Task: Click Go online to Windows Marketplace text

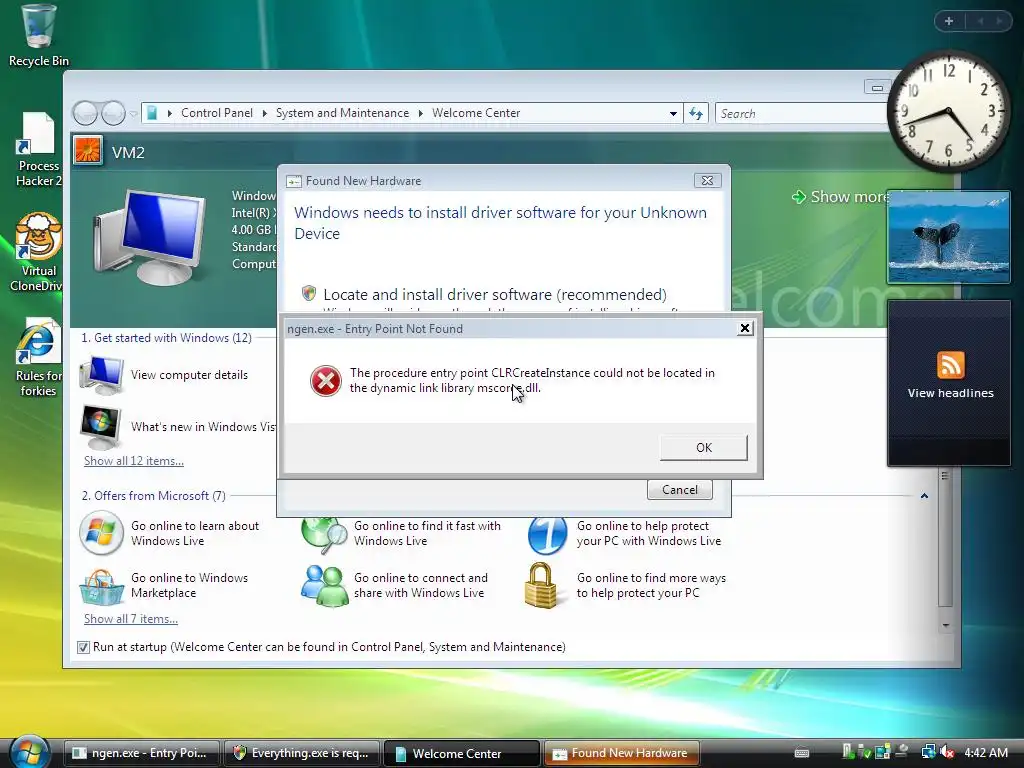Action: pyautogui.click(x=189, y=585)
